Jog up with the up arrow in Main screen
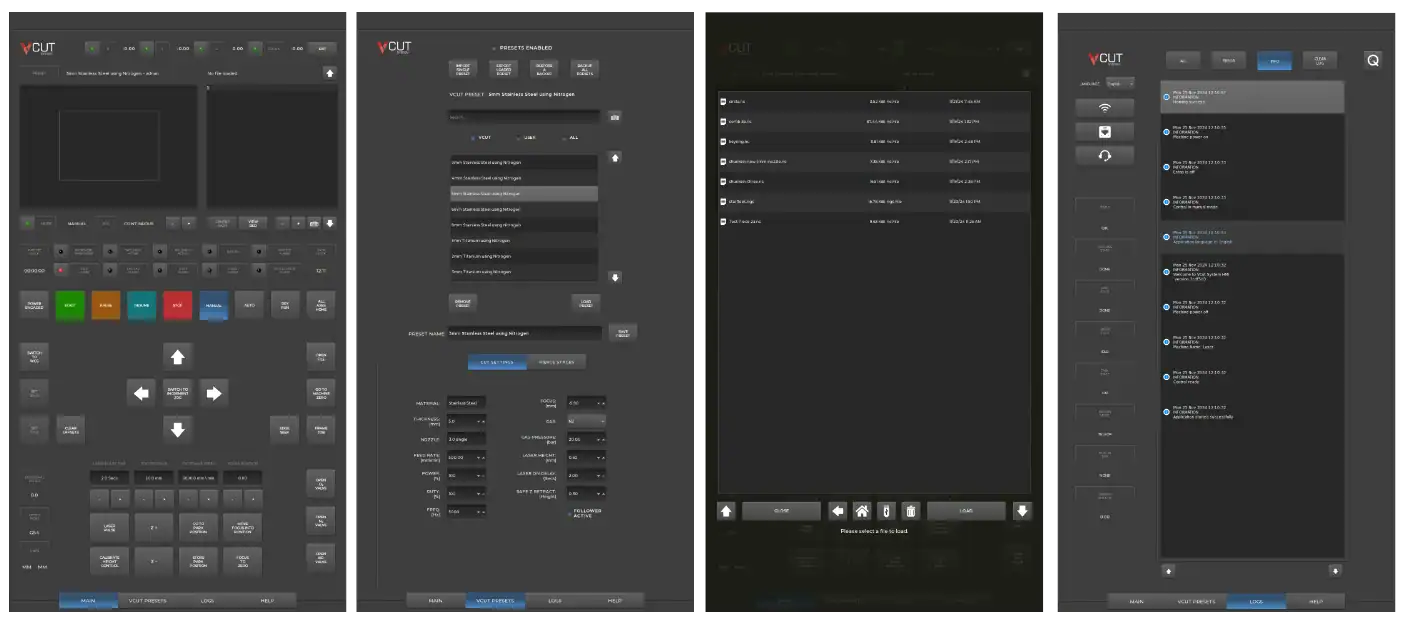This screenshot has width=1405, height=624. pos(178,356)
